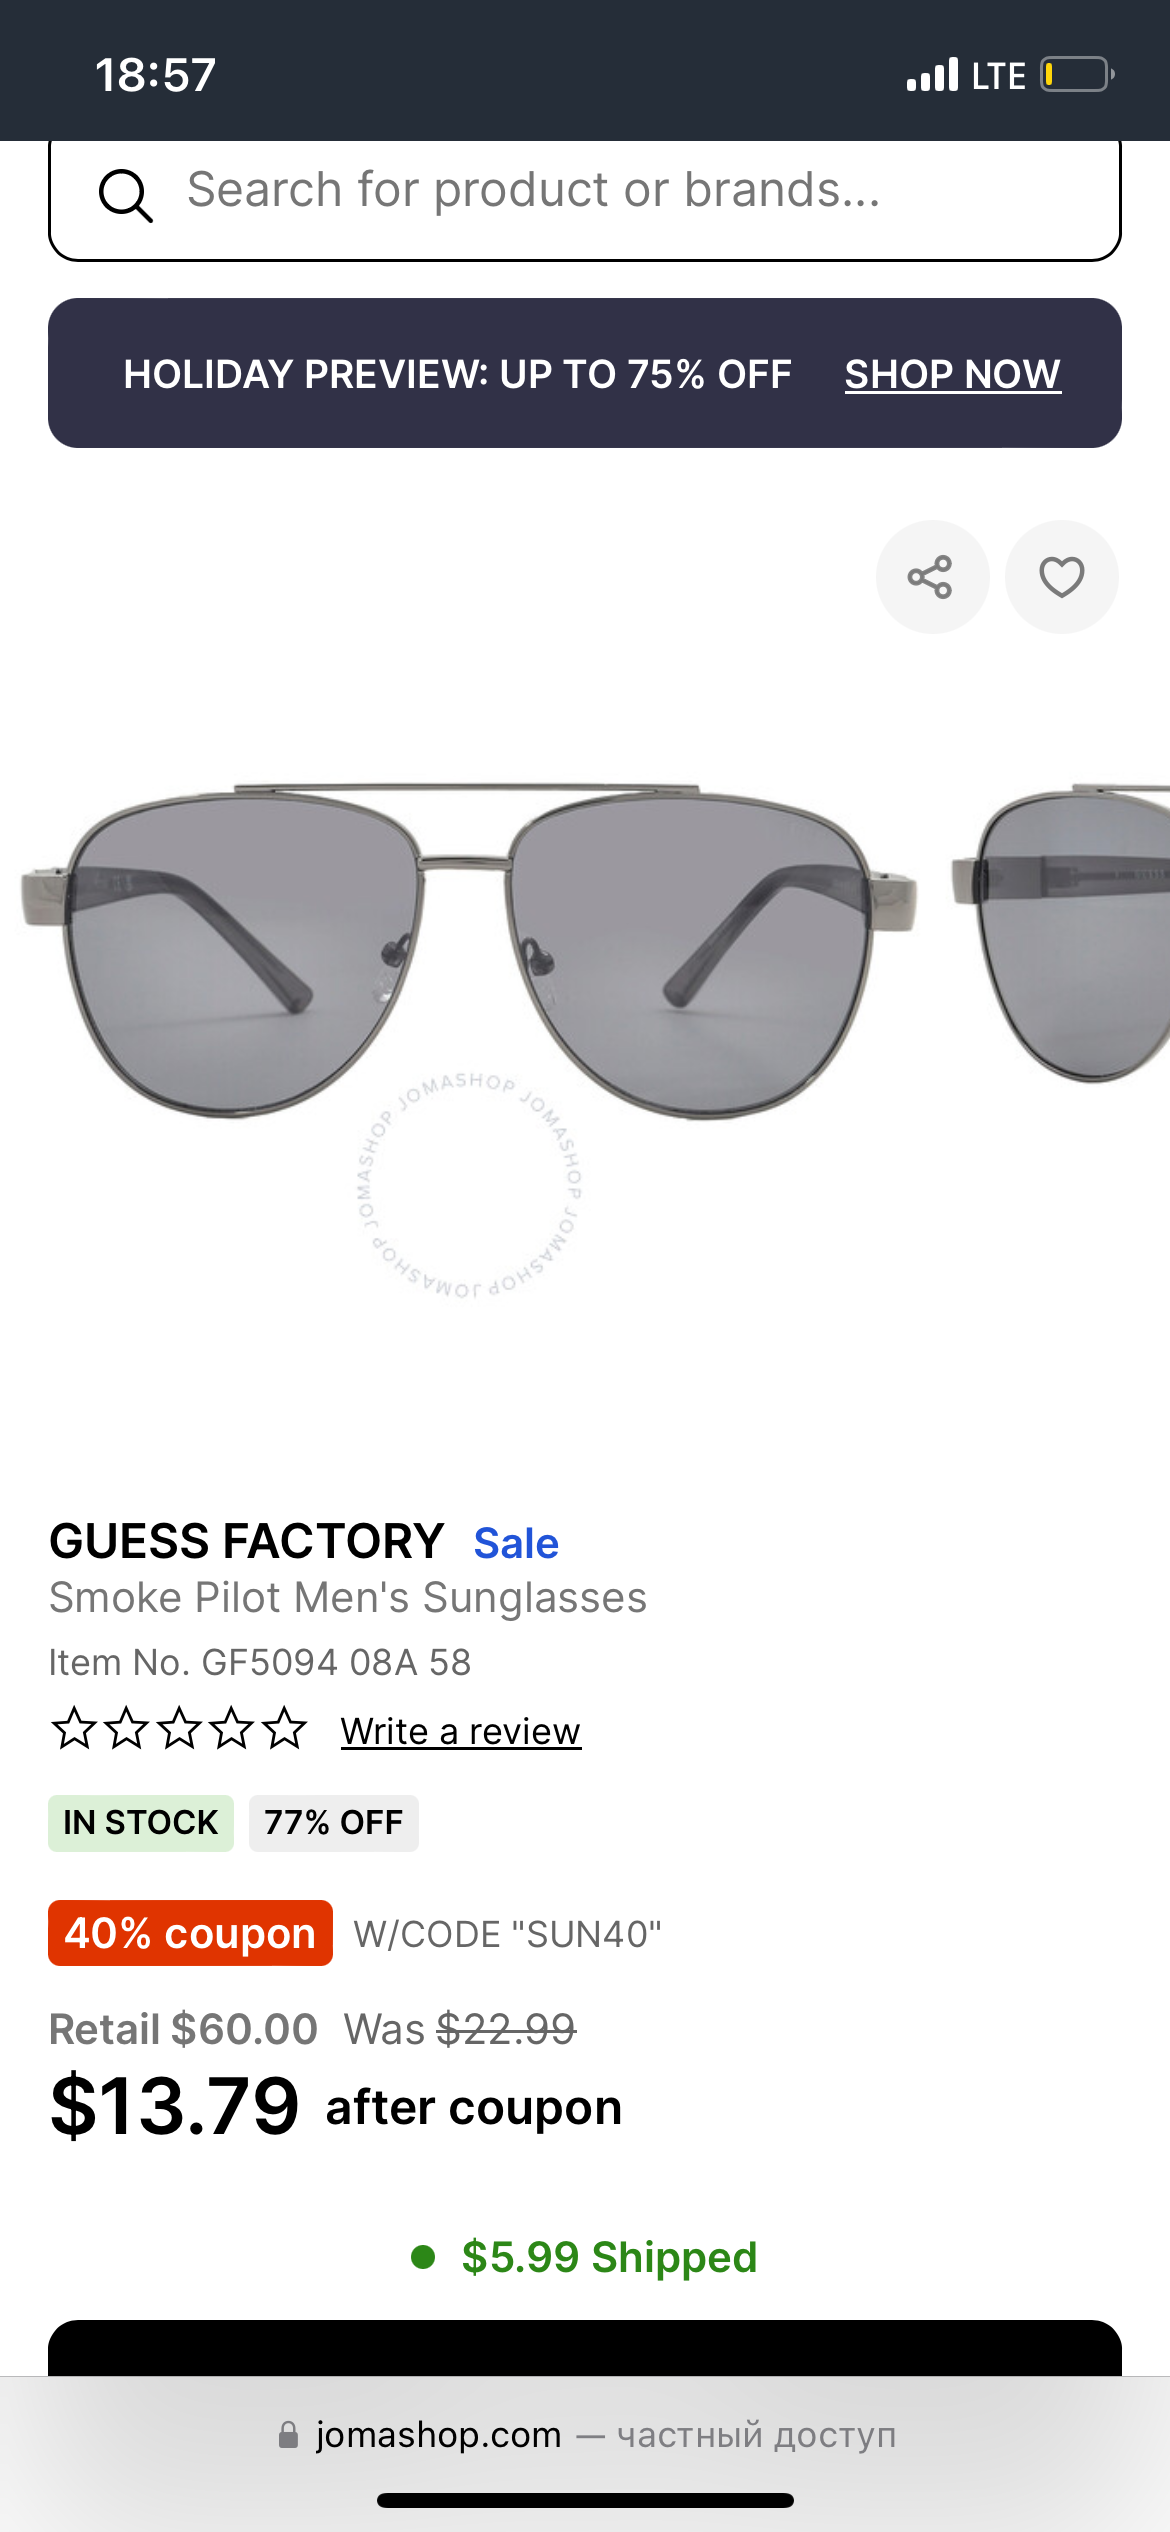Open the GUESS FACTORY brand page
Viewport: 1170px width, 2532px height.
point(246,1541)
